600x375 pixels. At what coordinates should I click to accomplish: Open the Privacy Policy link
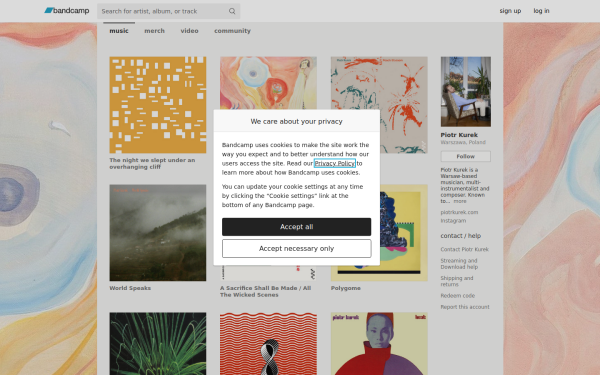335,163
